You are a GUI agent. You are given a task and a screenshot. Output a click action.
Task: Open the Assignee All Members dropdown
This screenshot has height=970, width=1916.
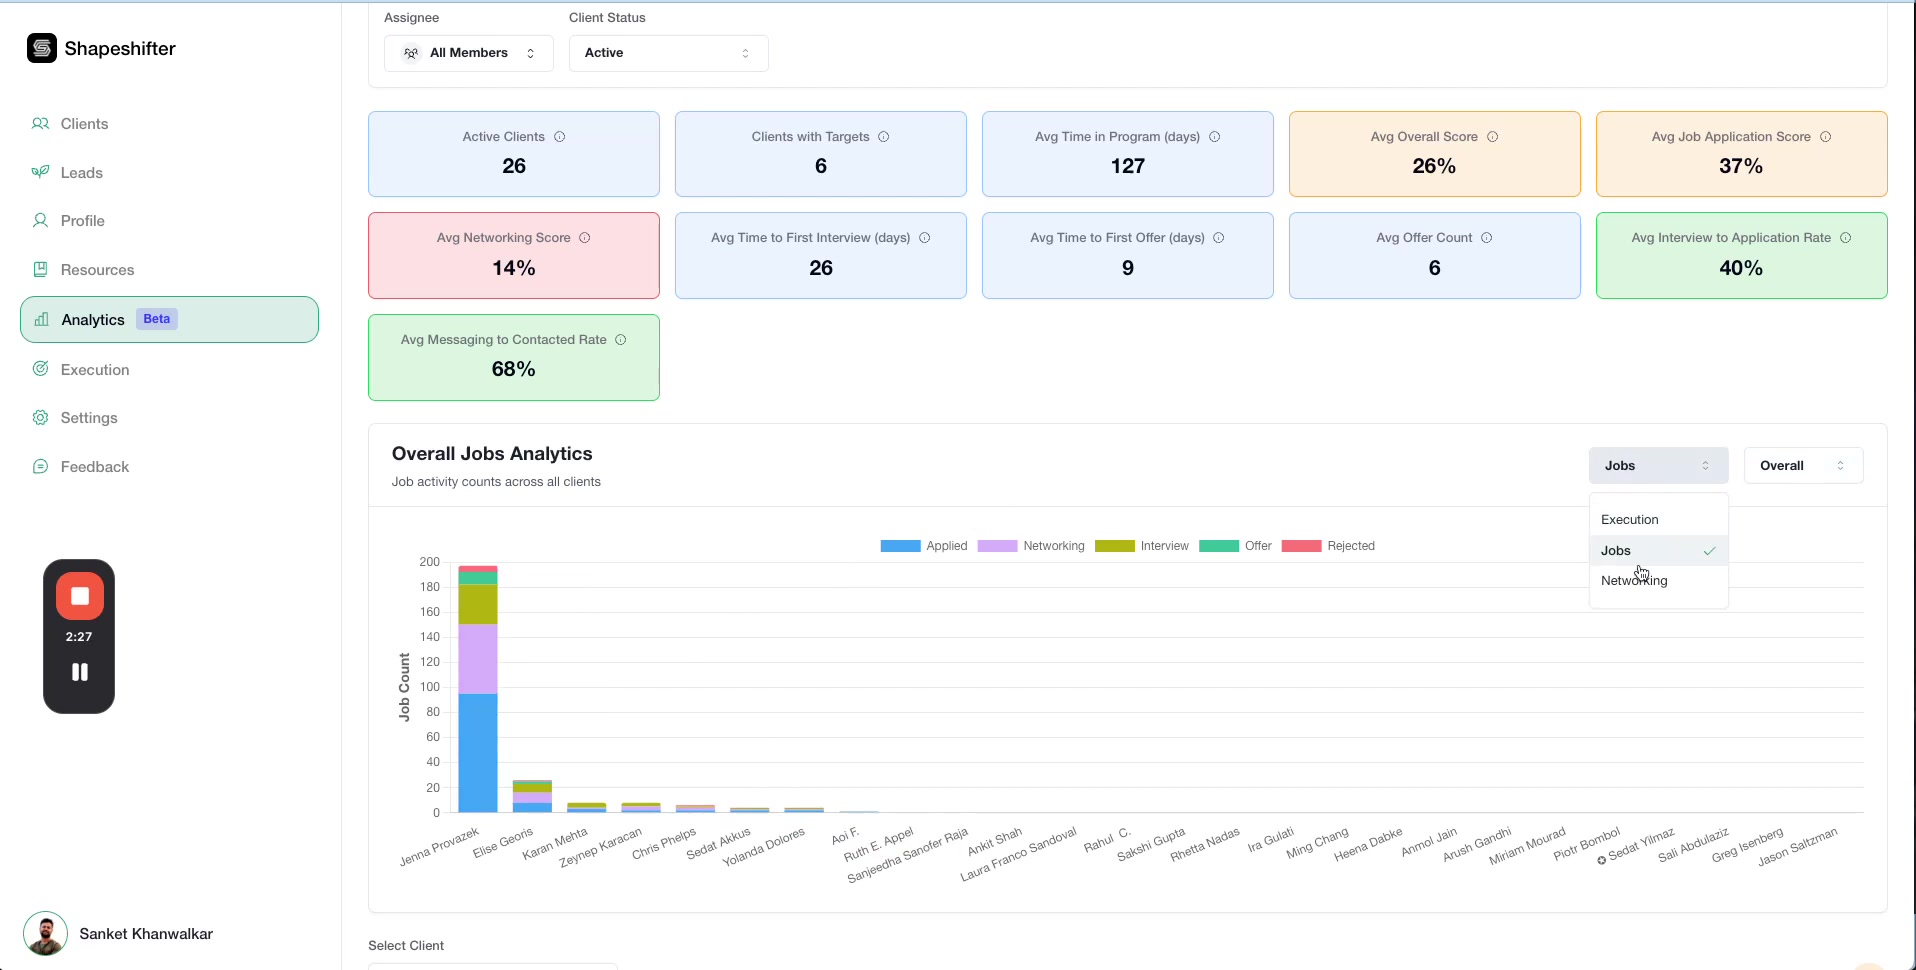point(469,53)
